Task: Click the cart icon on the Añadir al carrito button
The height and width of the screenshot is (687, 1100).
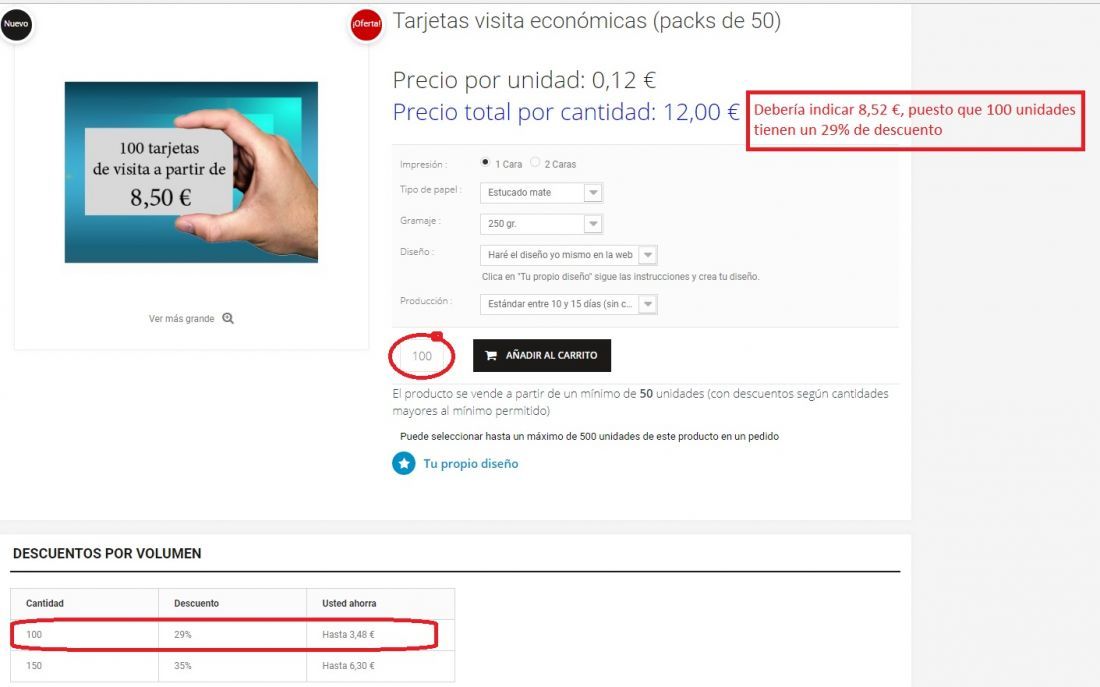Action: click(491, 356)
